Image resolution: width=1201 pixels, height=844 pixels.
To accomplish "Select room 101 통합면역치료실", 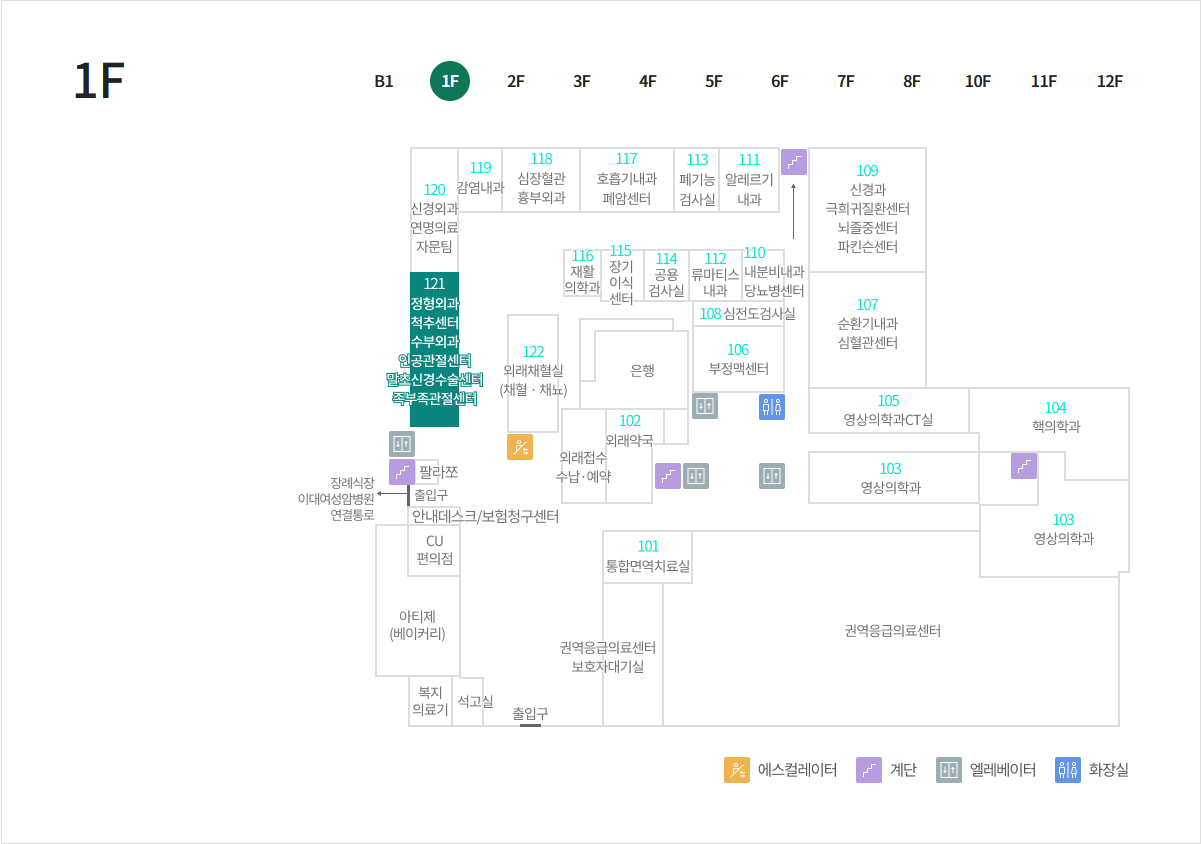I will pos(648,556).
